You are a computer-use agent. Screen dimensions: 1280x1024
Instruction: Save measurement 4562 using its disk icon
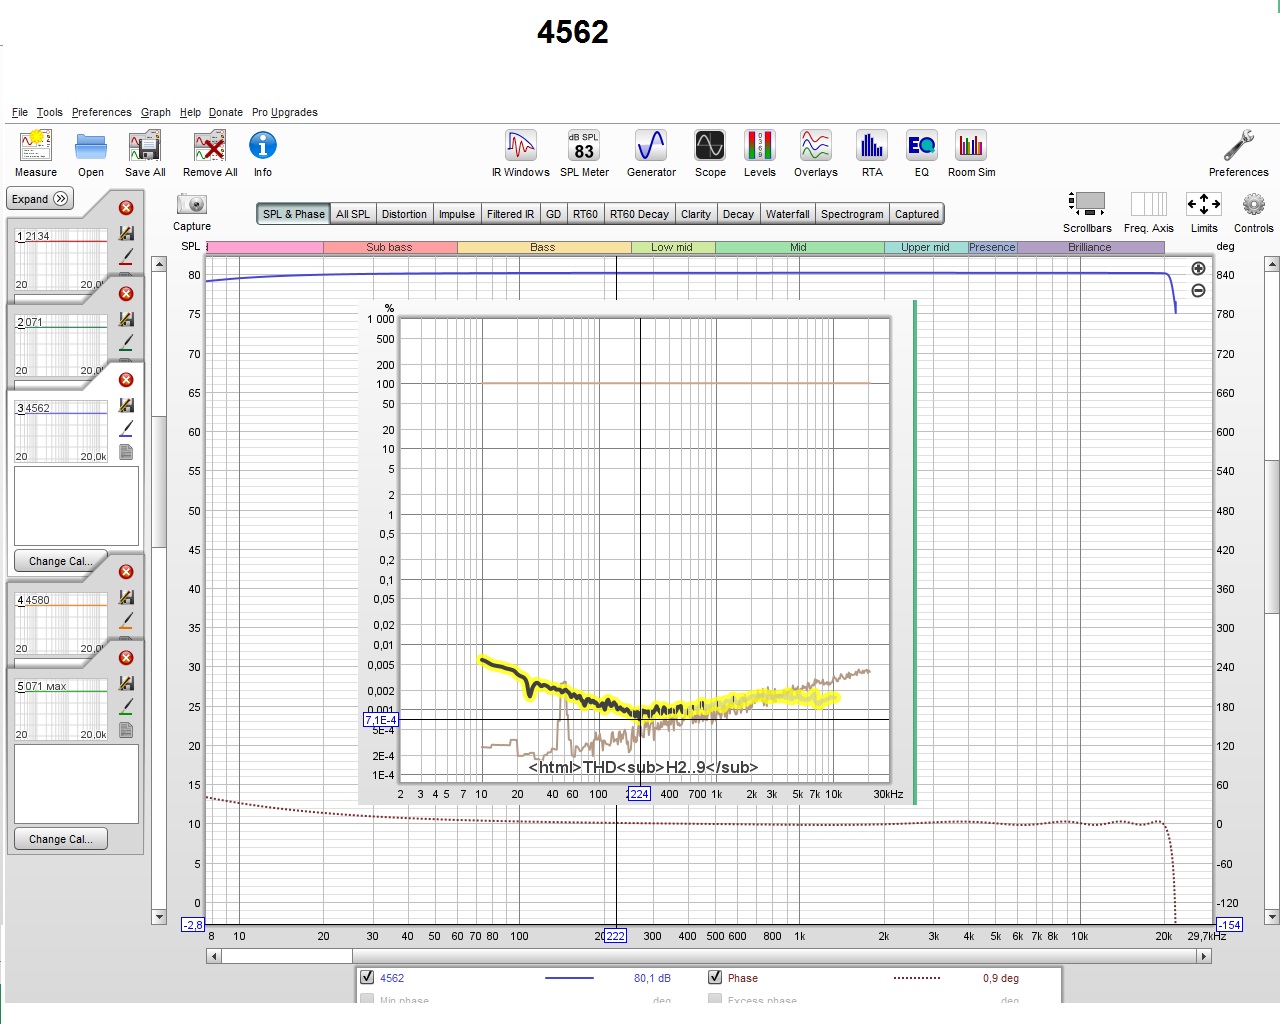click(126, 405)
